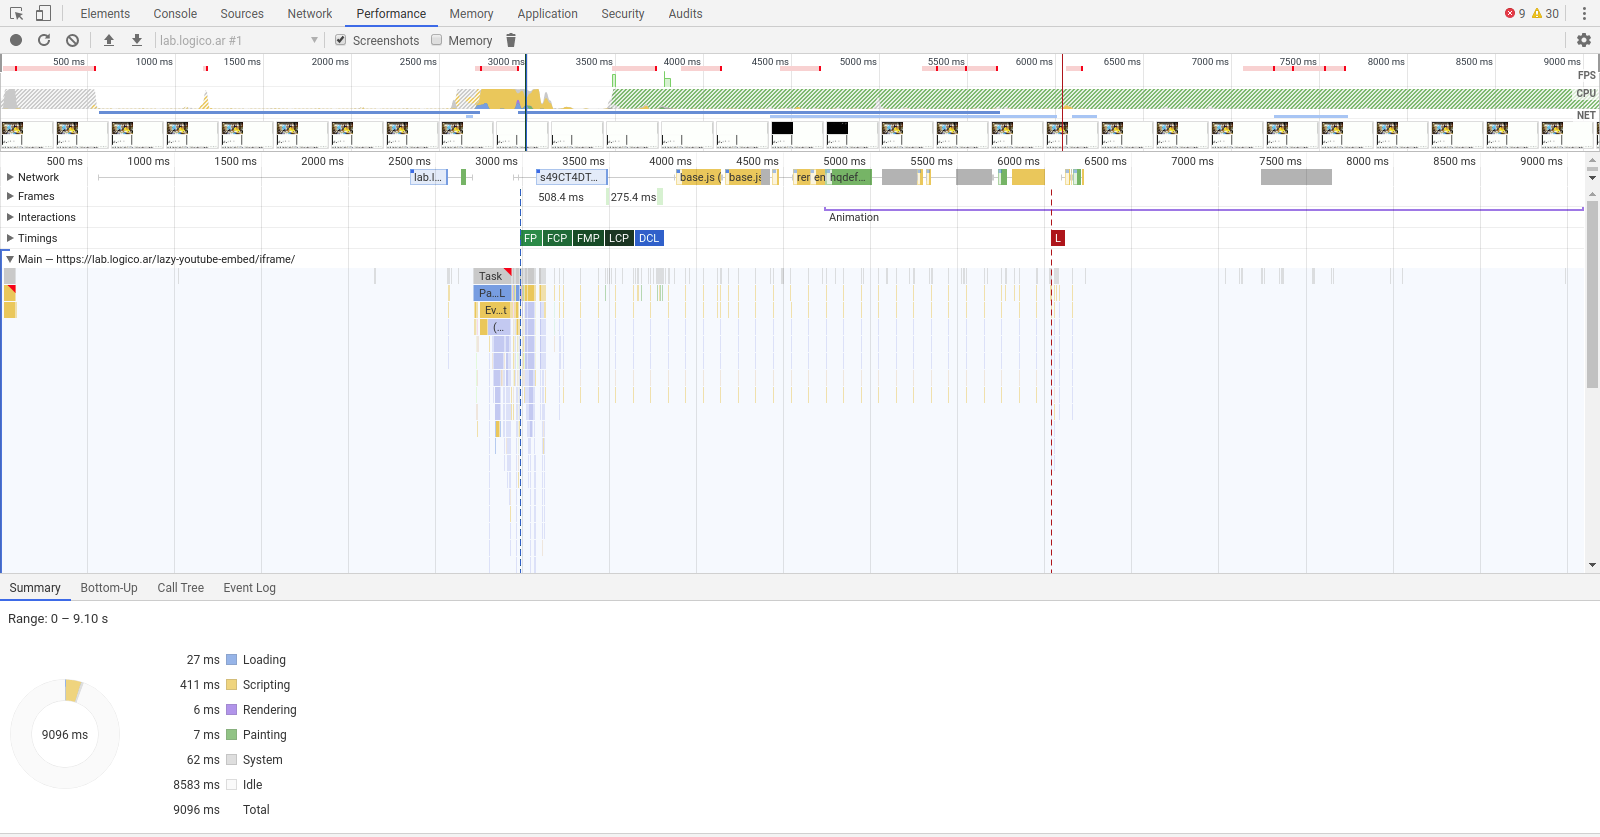Collapse the Main thread track
This screenshot has width=1600, height=837.
(x=10, y=259)
